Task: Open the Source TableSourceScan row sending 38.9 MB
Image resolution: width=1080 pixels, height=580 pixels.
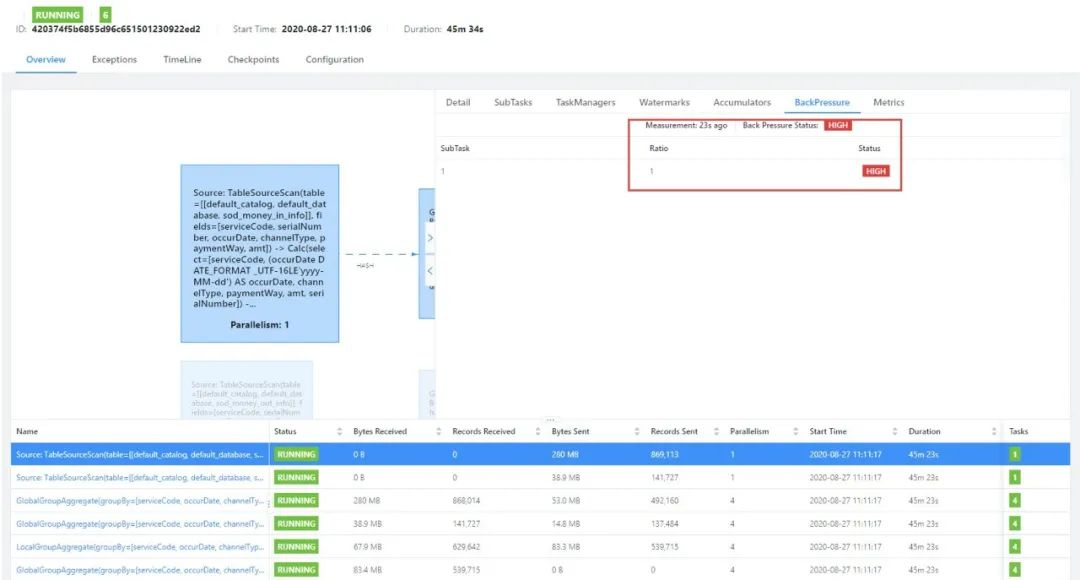Action: 140,477
